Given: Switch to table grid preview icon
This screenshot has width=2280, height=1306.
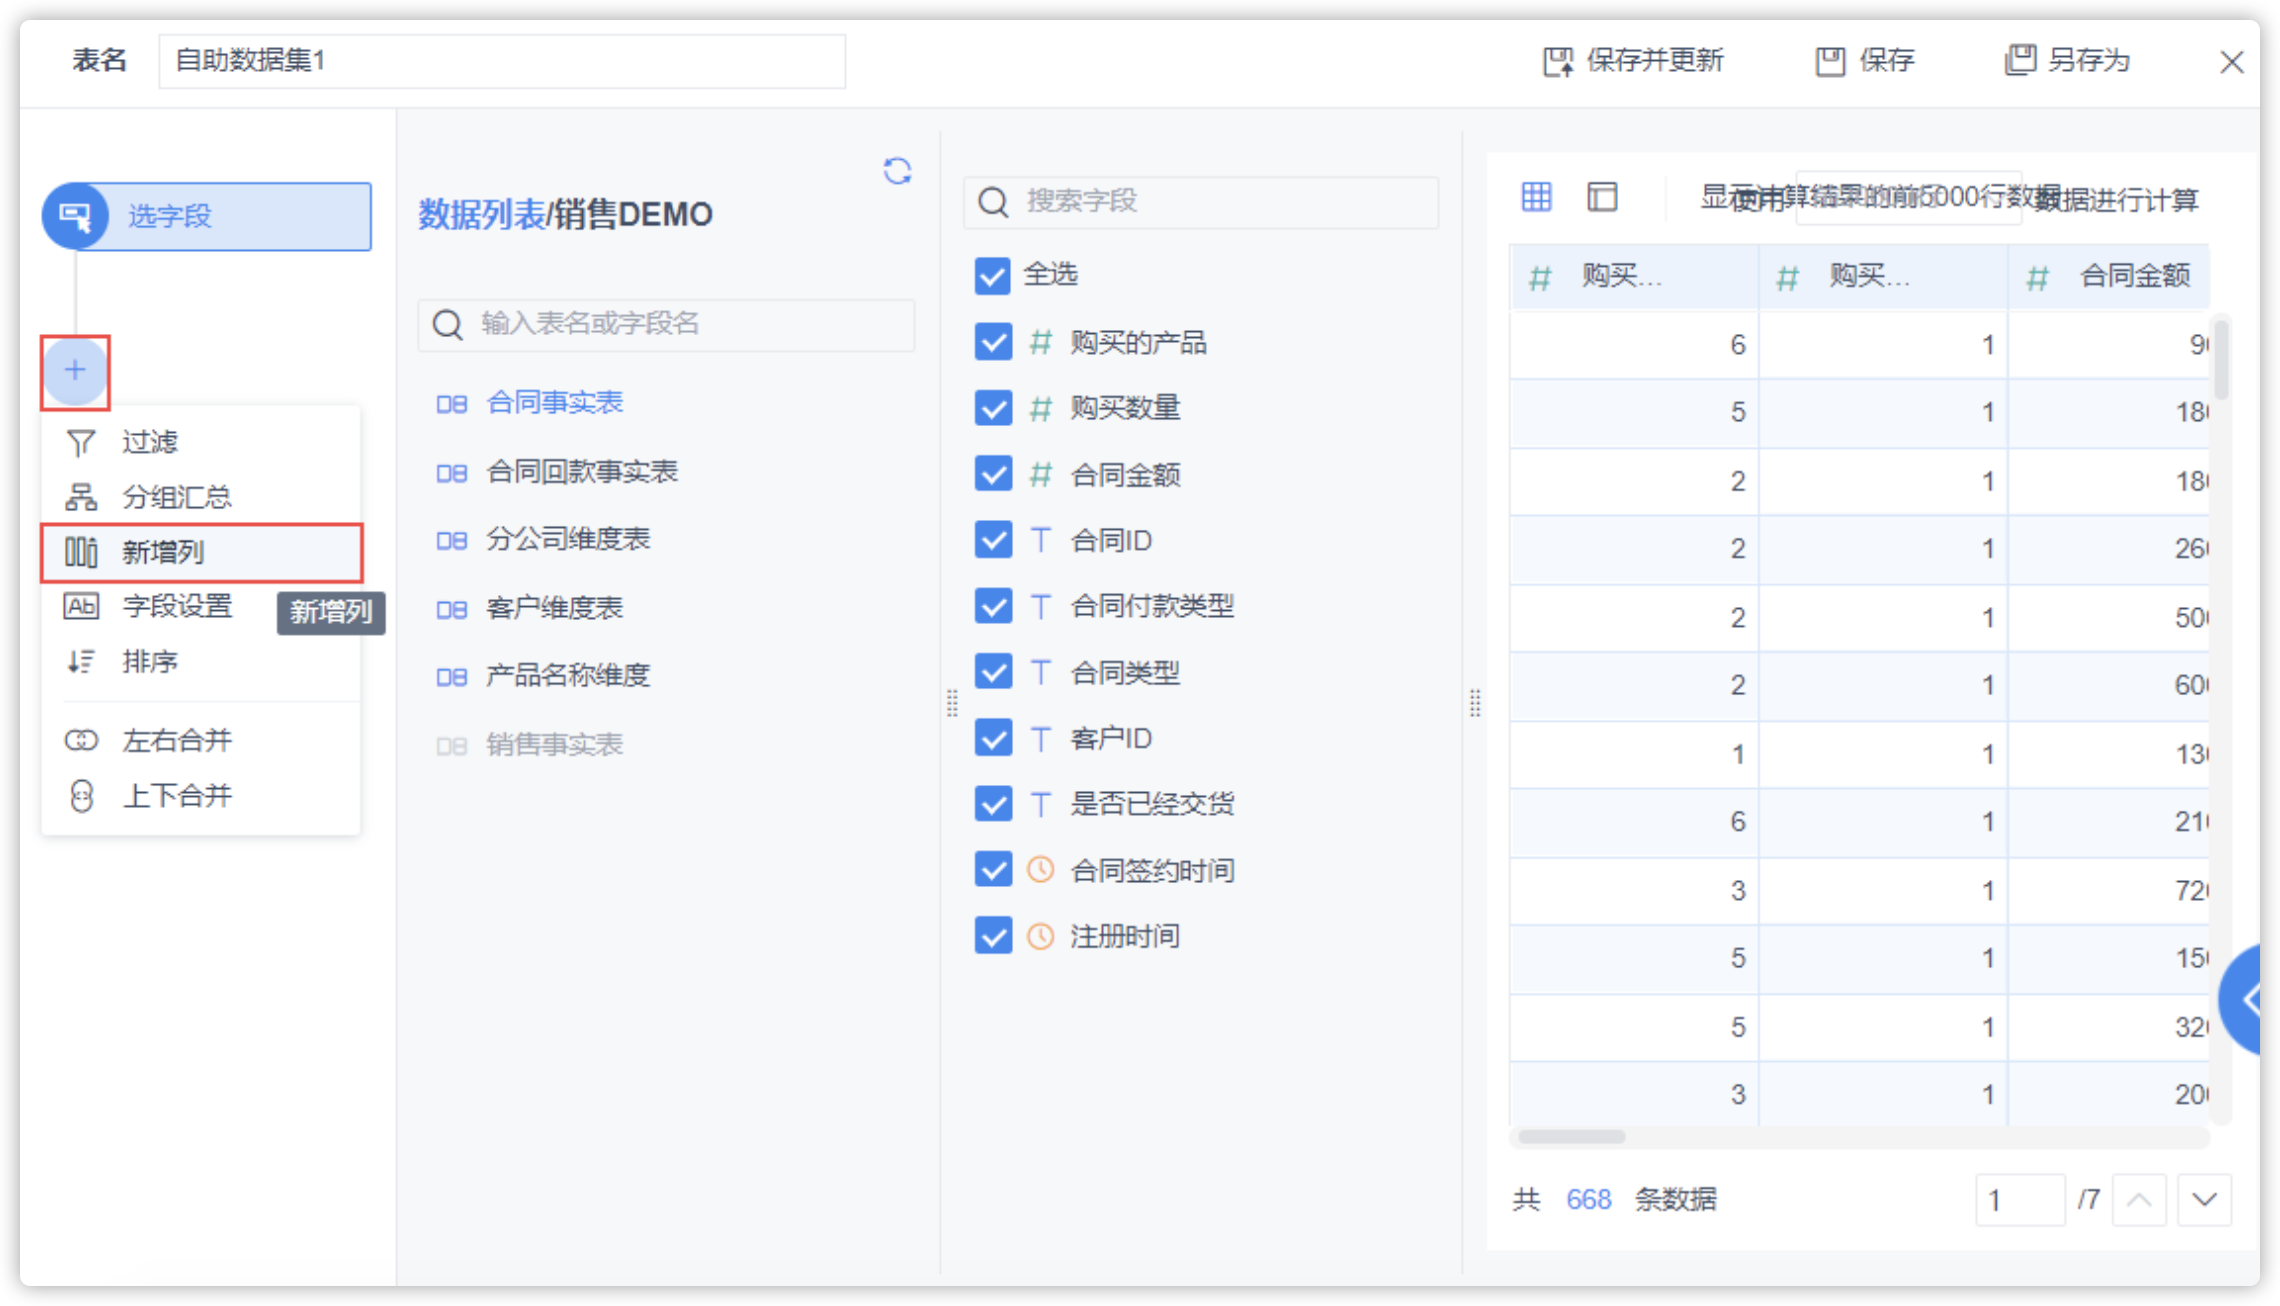Looking at the screenshot, I should coord(1536,197).
